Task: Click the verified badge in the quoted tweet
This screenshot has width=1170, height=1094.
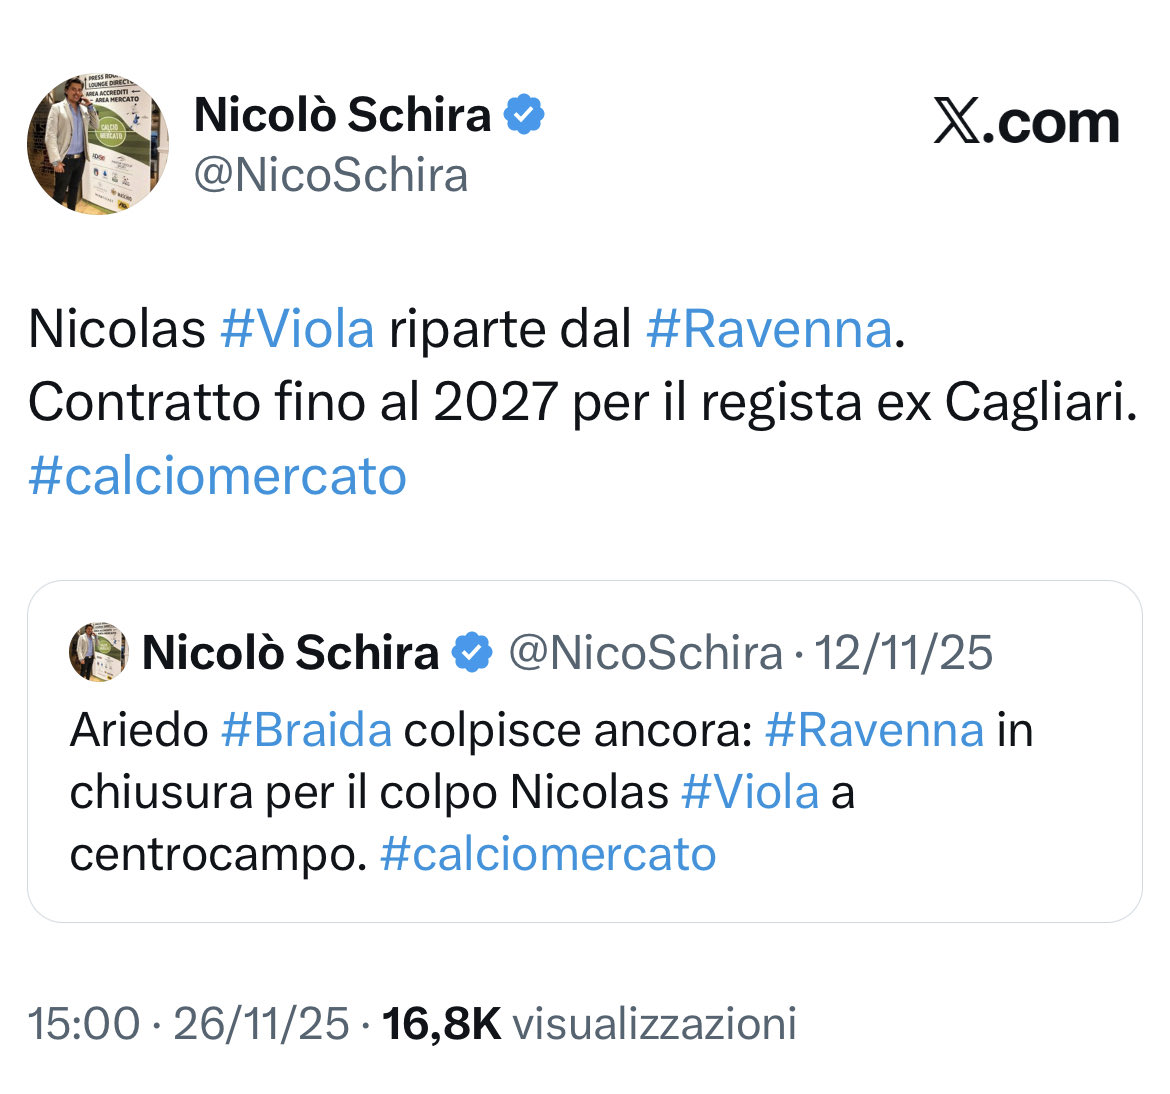Action: pos(472,653)
